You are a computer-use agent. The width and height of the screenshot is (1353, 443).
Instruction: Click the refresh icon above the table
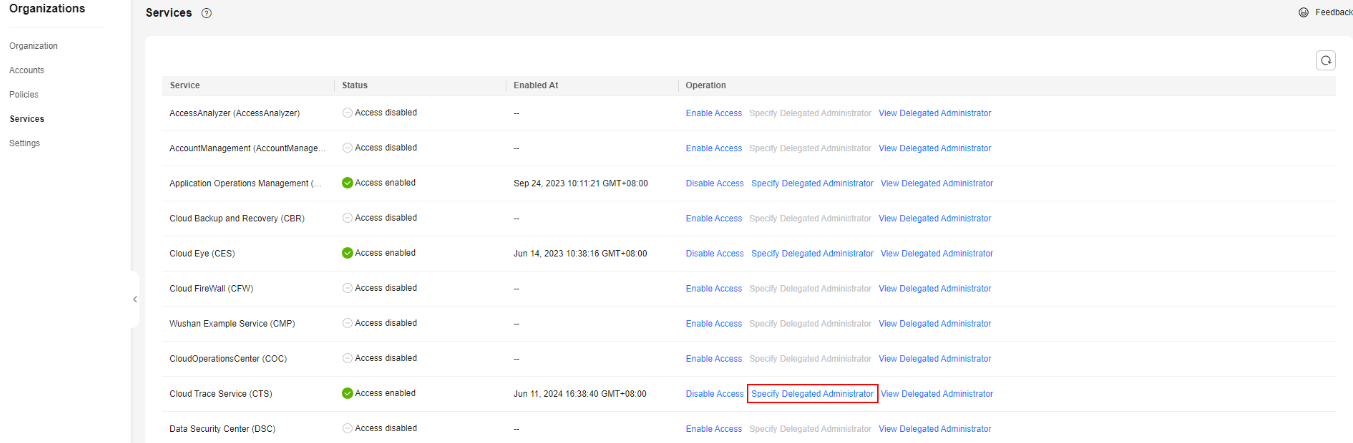point(1326,61)
